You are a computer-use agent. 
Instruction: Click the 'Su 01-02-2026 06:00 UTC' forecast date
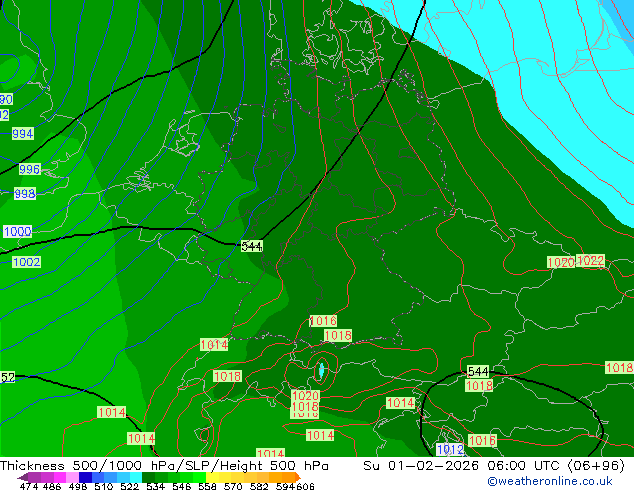(x=463, y=466)
